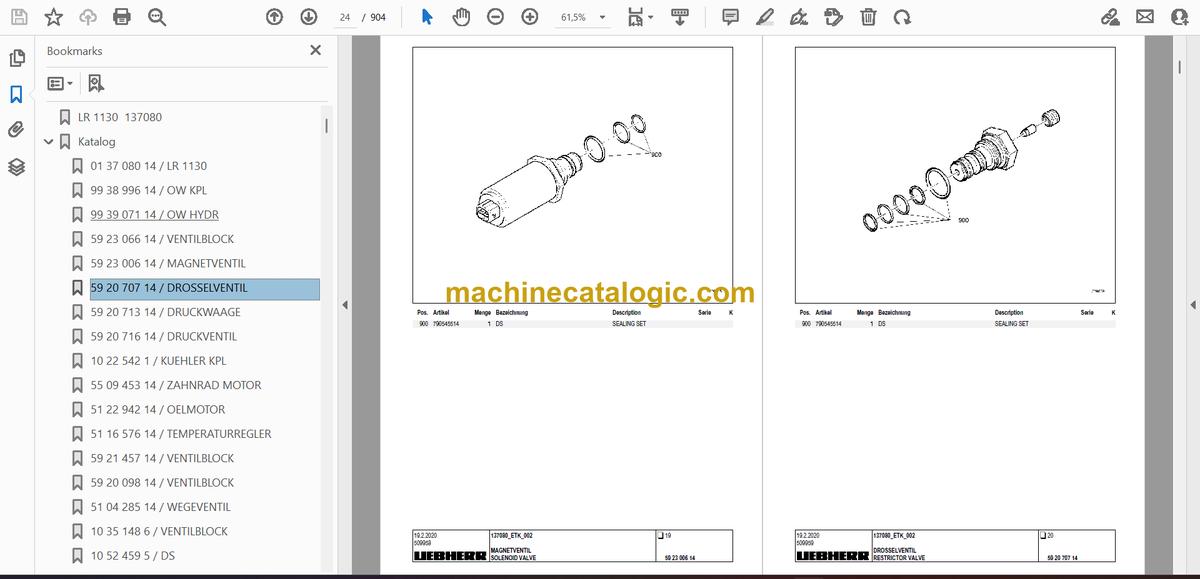Viewport: 1200px width, 579px height.
Task: Show the layers panel
Action: click(16, 167)
